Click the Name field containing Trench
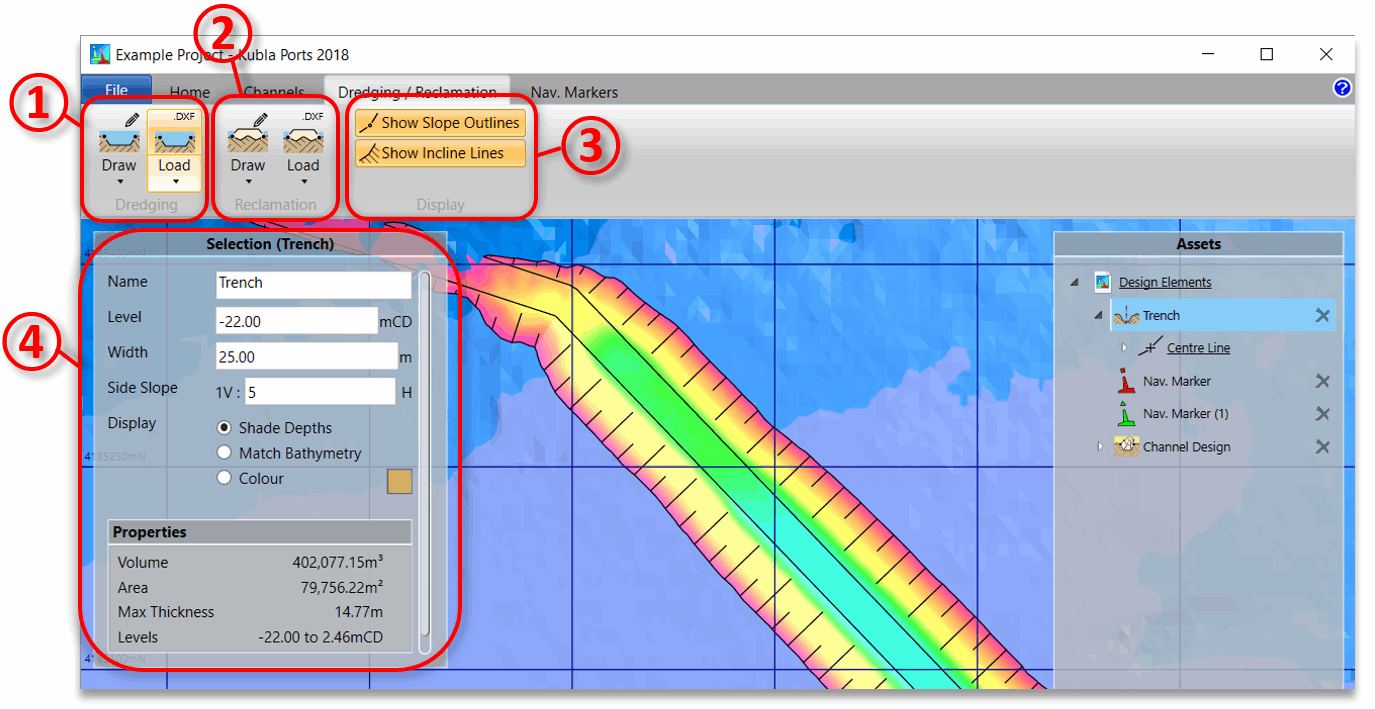This screenshot has width=1375, height=709. point(313,284)
